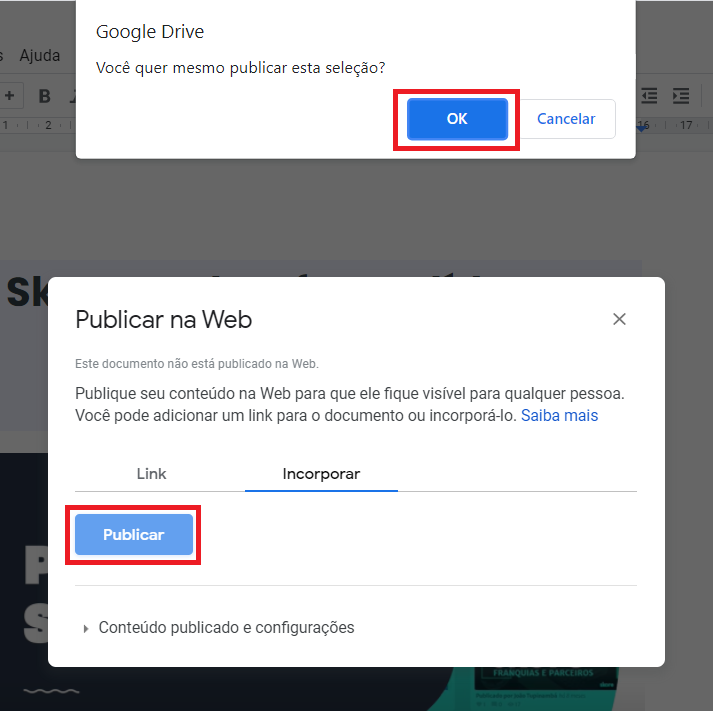Click the decrease indent icon
This screenshot has height=711, width=713.
[x=649, y=96]
